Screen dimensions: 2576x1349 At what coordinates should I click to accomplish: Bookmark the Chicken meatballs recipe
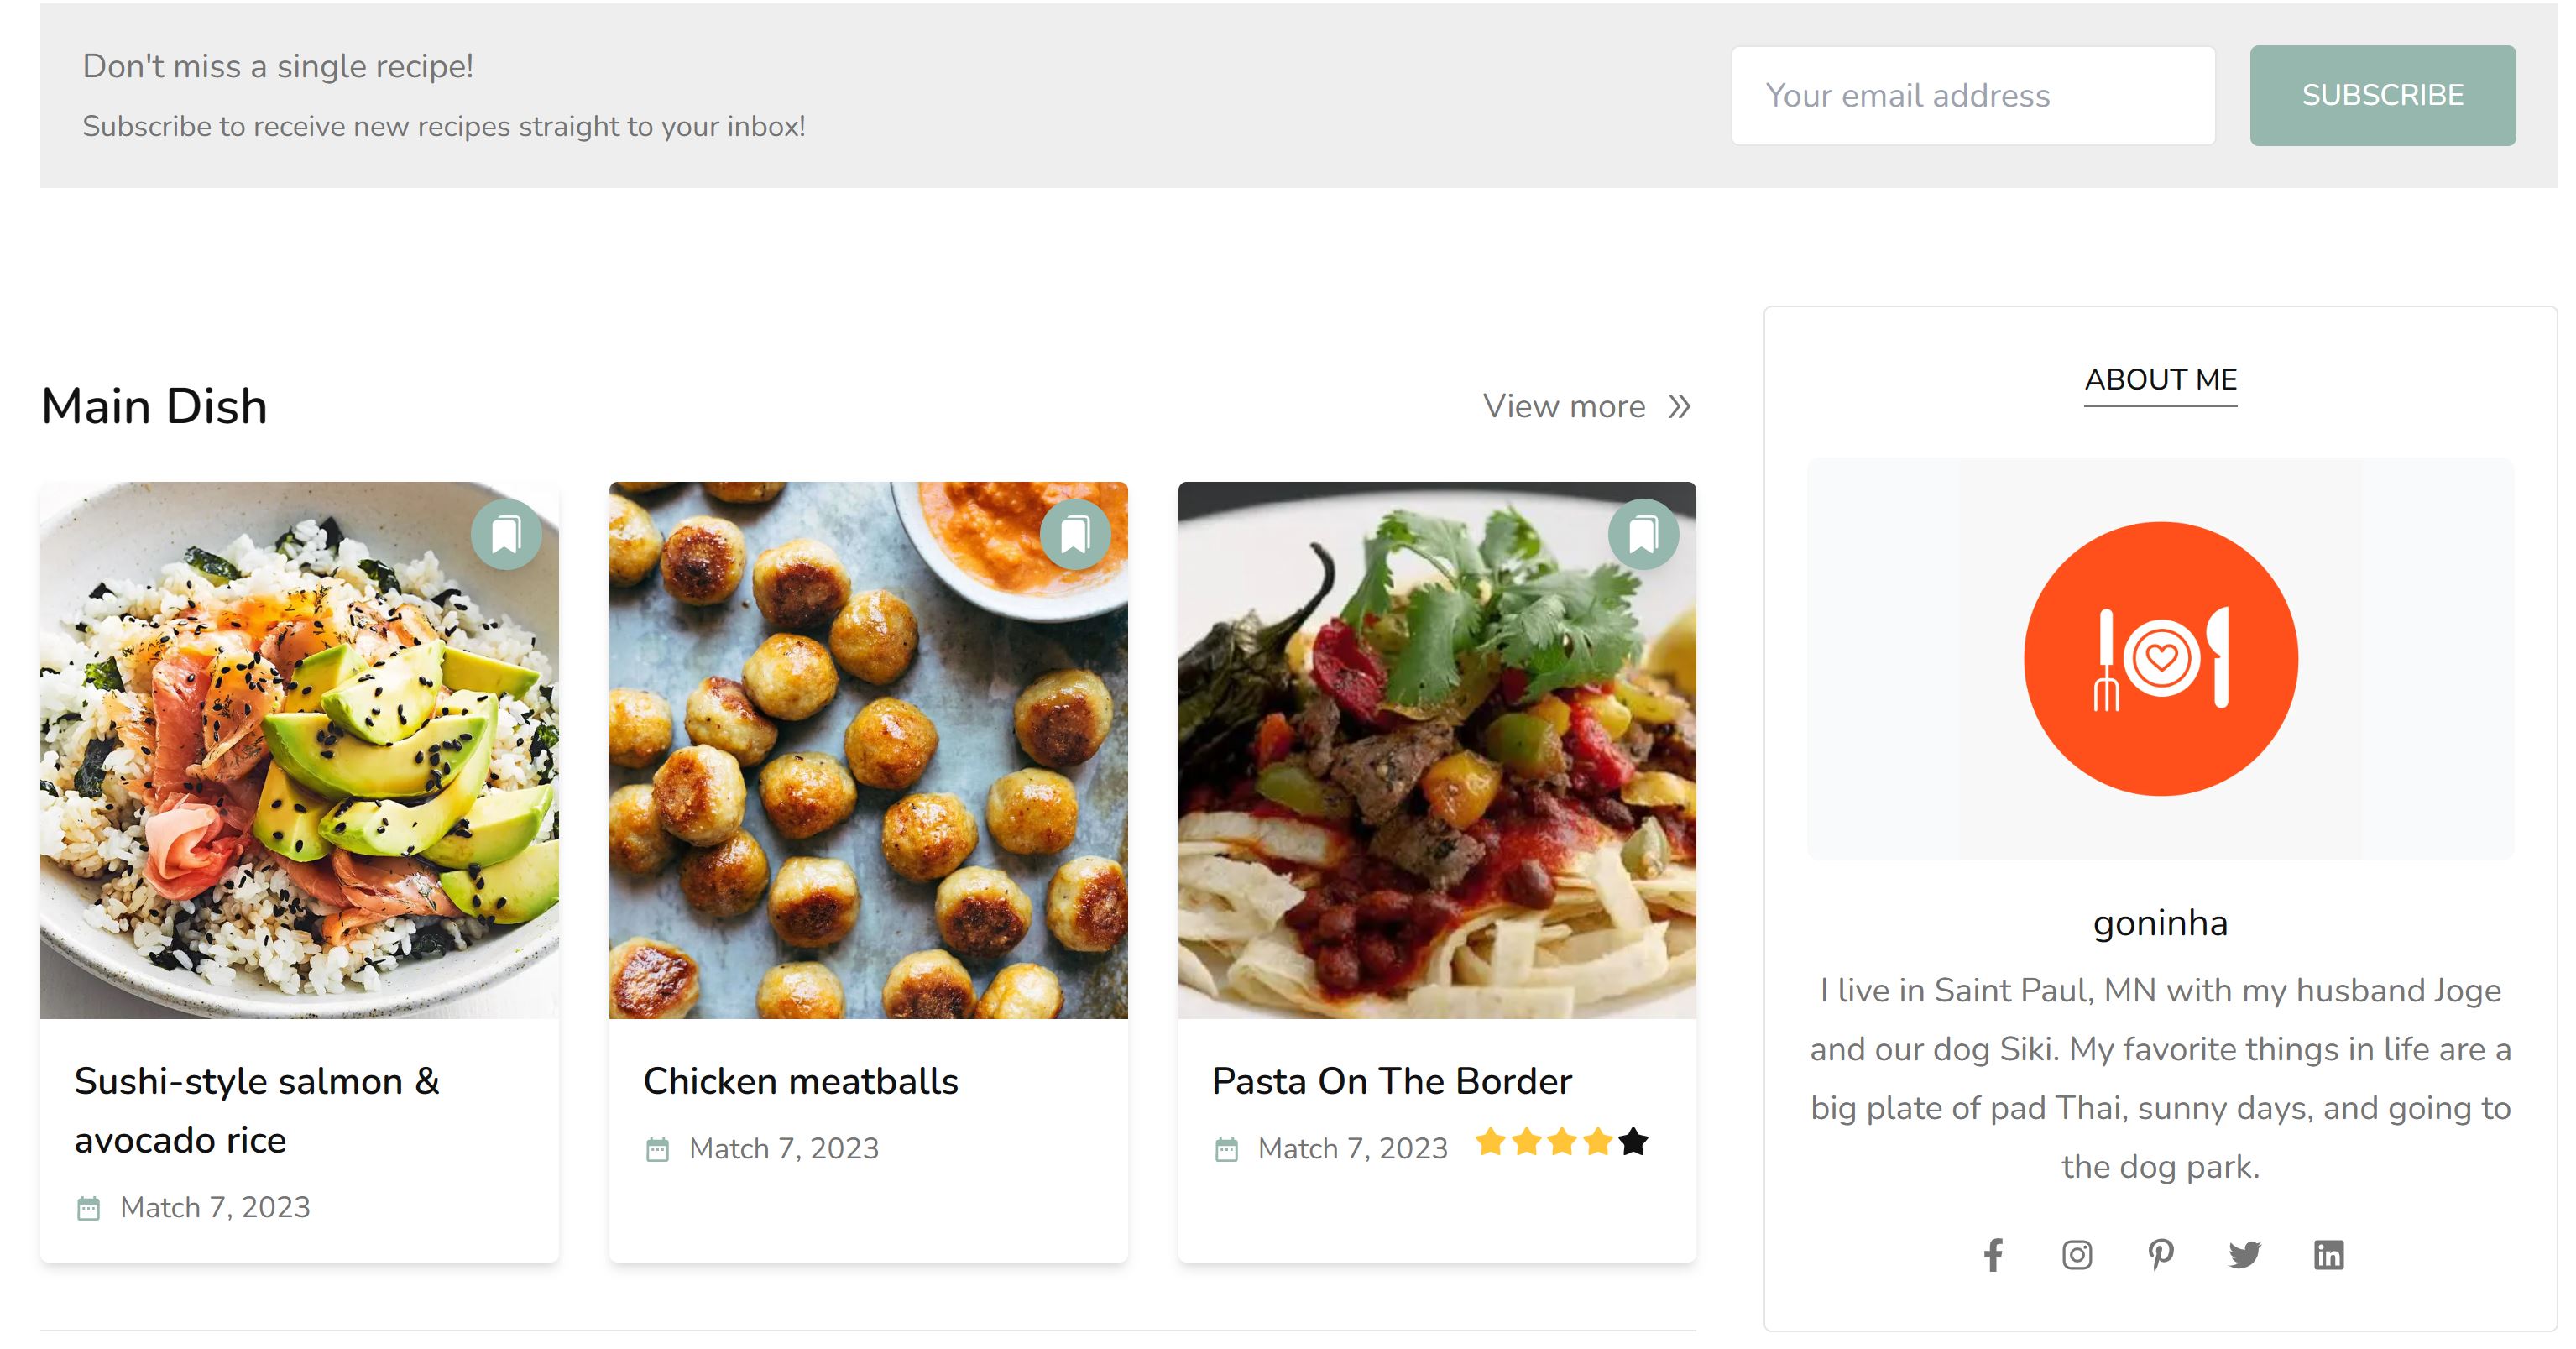tap(1075, 535)
